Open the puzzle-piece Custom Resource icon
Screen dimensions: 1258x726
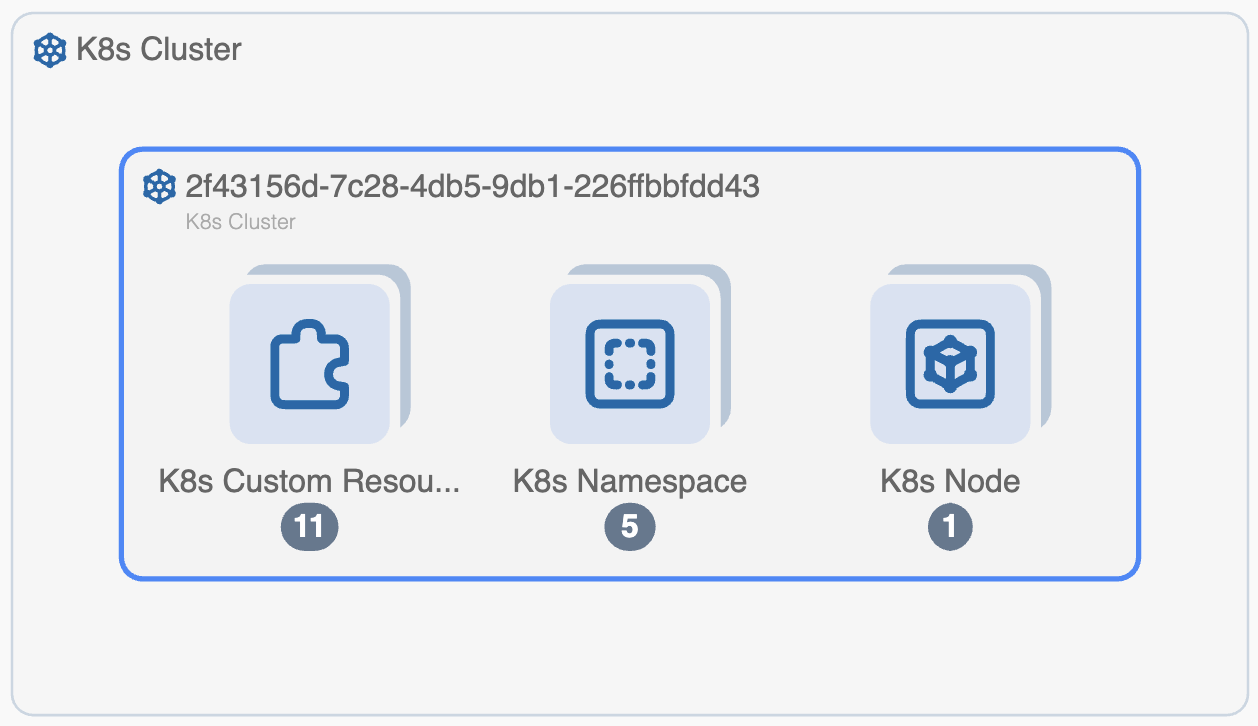[309, 364]
